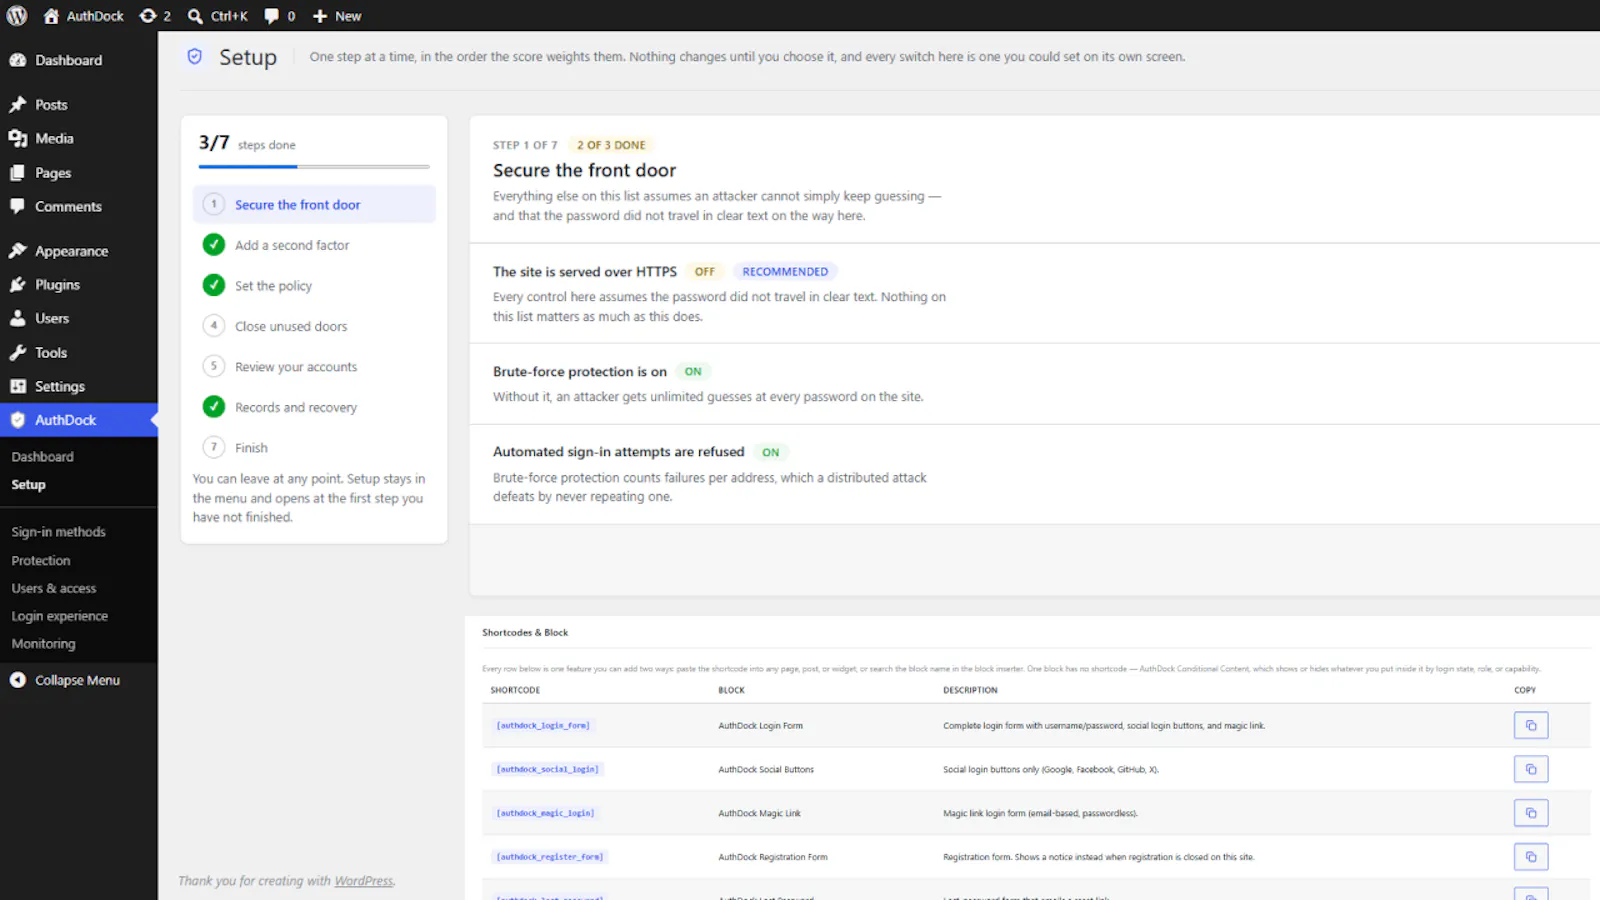
Task: Click AuthDock Social Buttons block name
Action: point(766,770)
